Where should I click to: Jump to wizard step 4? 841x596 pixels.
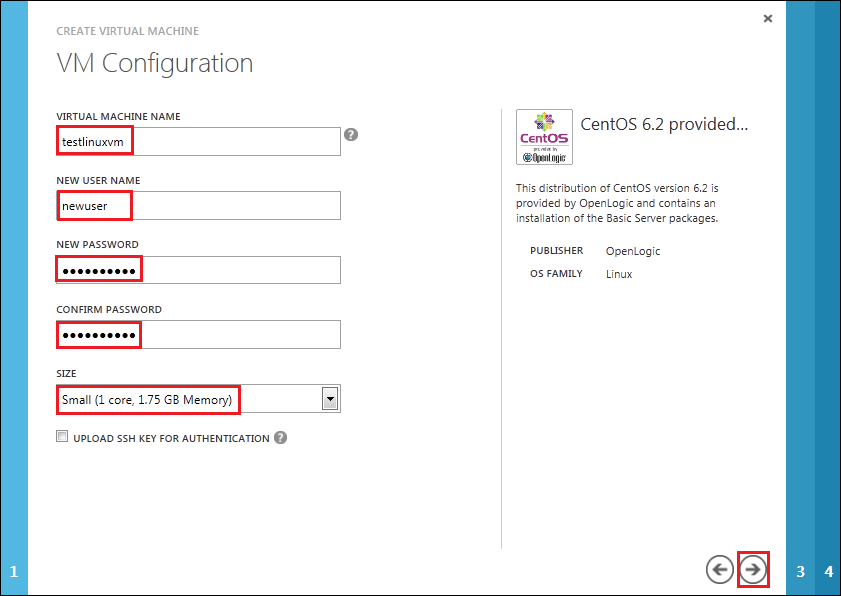coord(828,572)
